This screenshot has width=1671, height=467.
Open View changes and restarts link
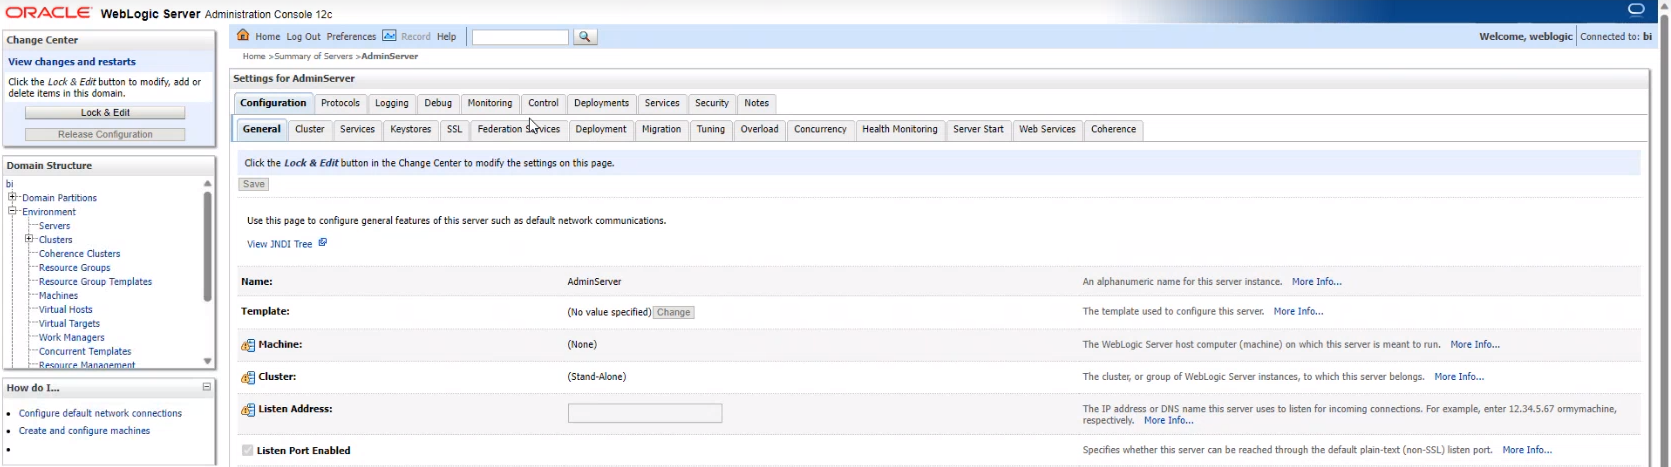point(72,62)
